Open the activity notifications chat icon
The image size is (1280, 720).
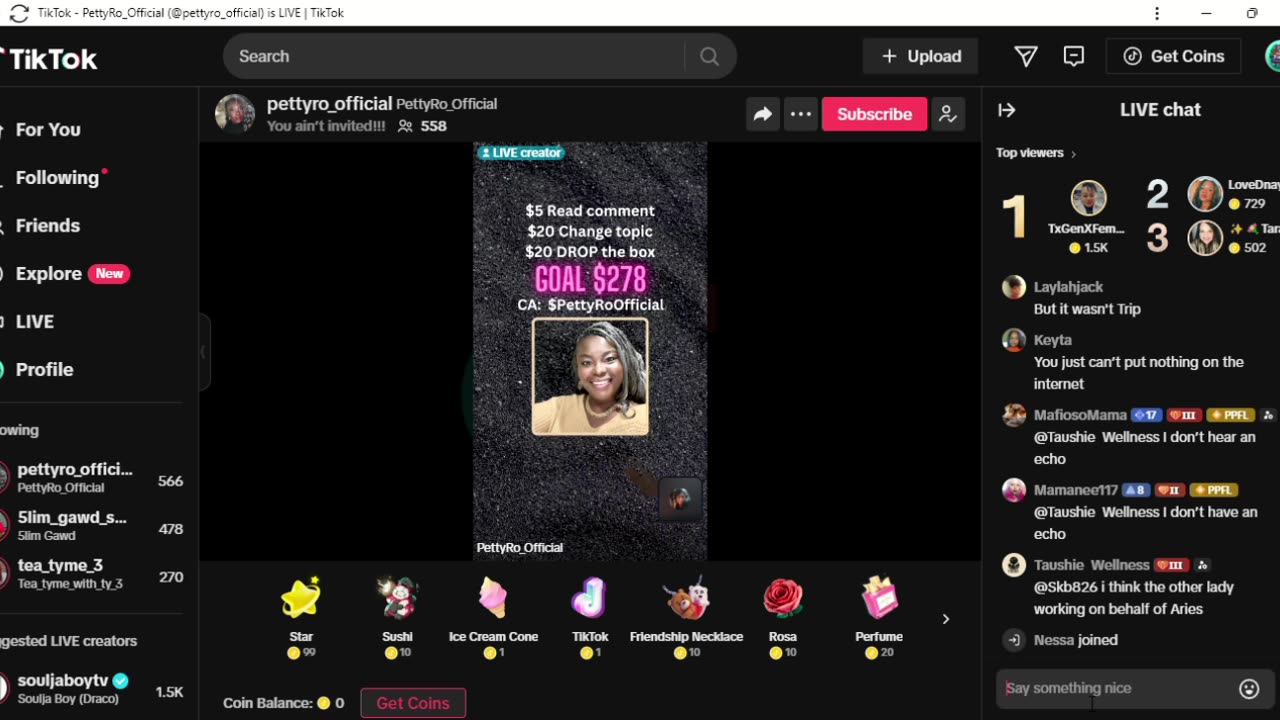pos(1073,57)
